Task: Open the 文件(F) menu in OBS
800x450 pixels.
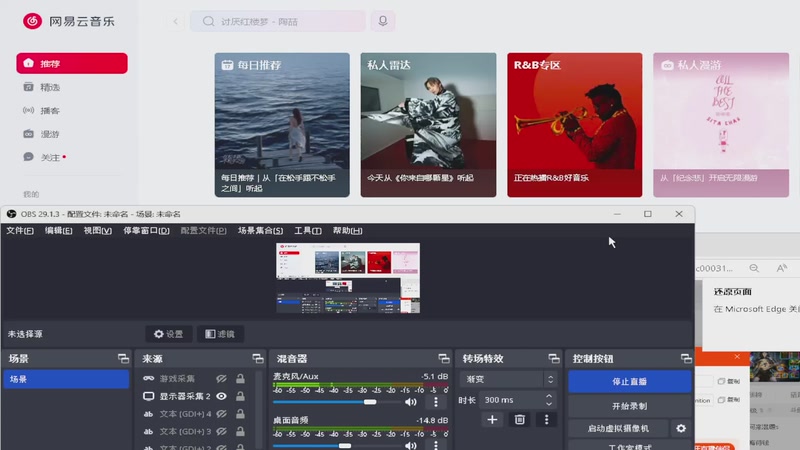Action: [x=20, y=231]
